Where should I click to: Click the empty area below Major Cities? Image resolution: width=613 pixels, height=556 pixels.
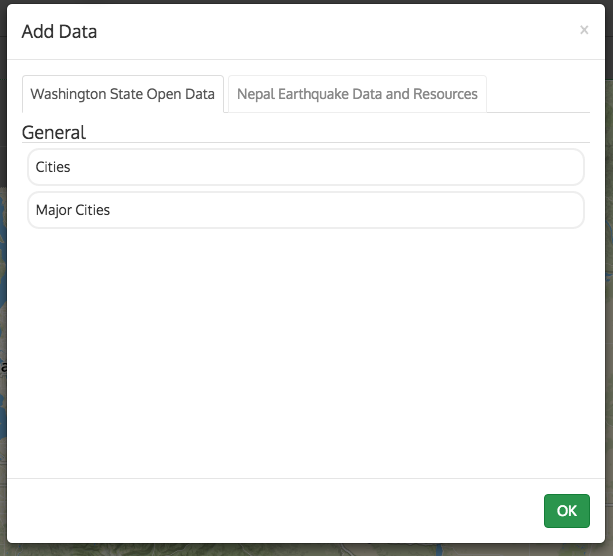(x=305, y=350)
